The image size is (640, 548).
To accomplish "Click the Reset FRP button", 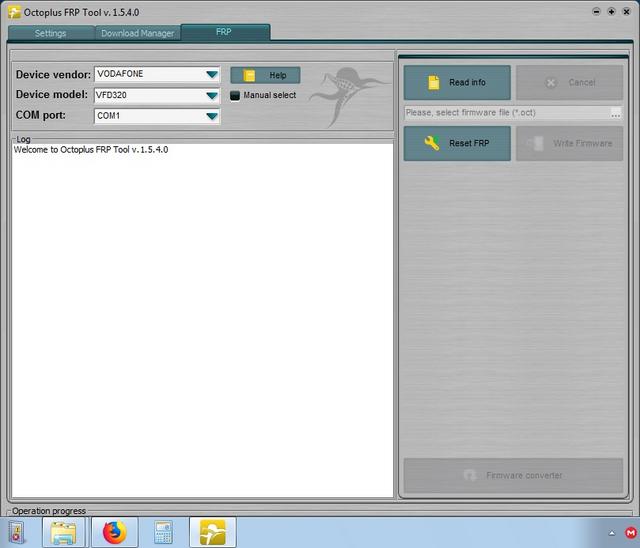I will [457, 143].
